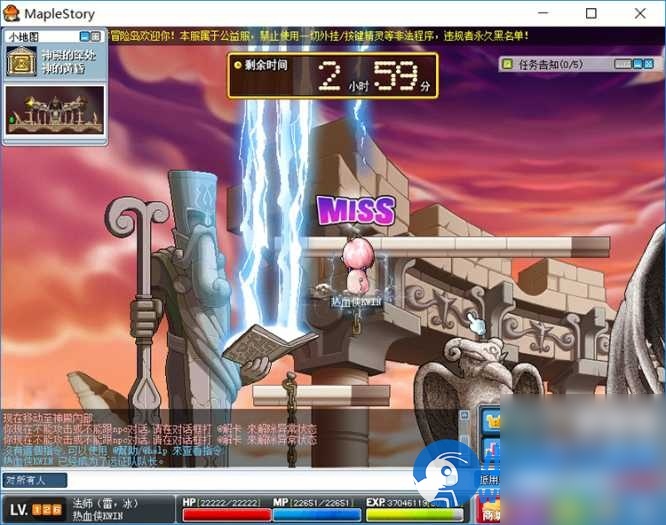Click the MapleStory window title icon

(x=12, y=13)
